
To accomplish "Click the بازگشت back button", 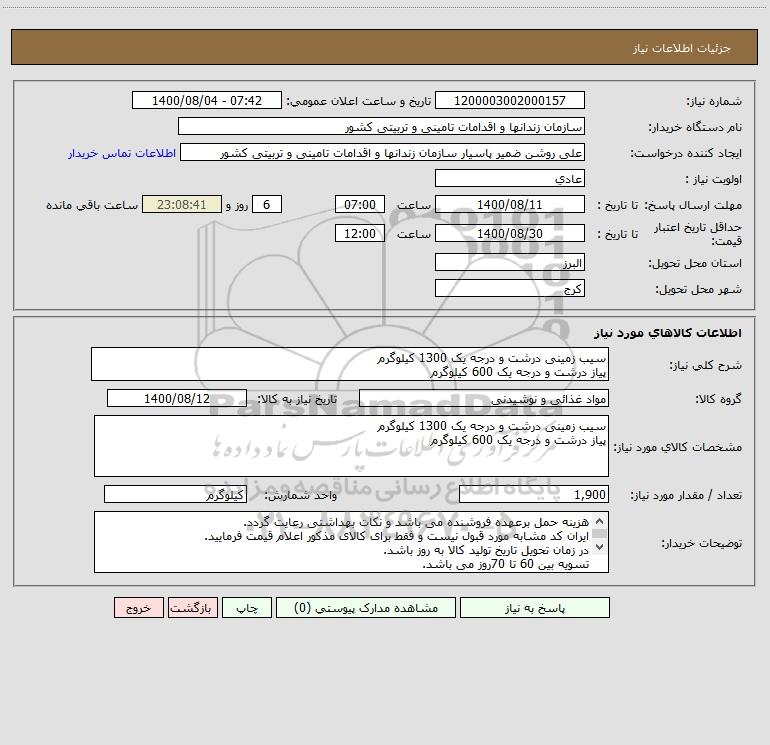I will click(x=192, y=608).
